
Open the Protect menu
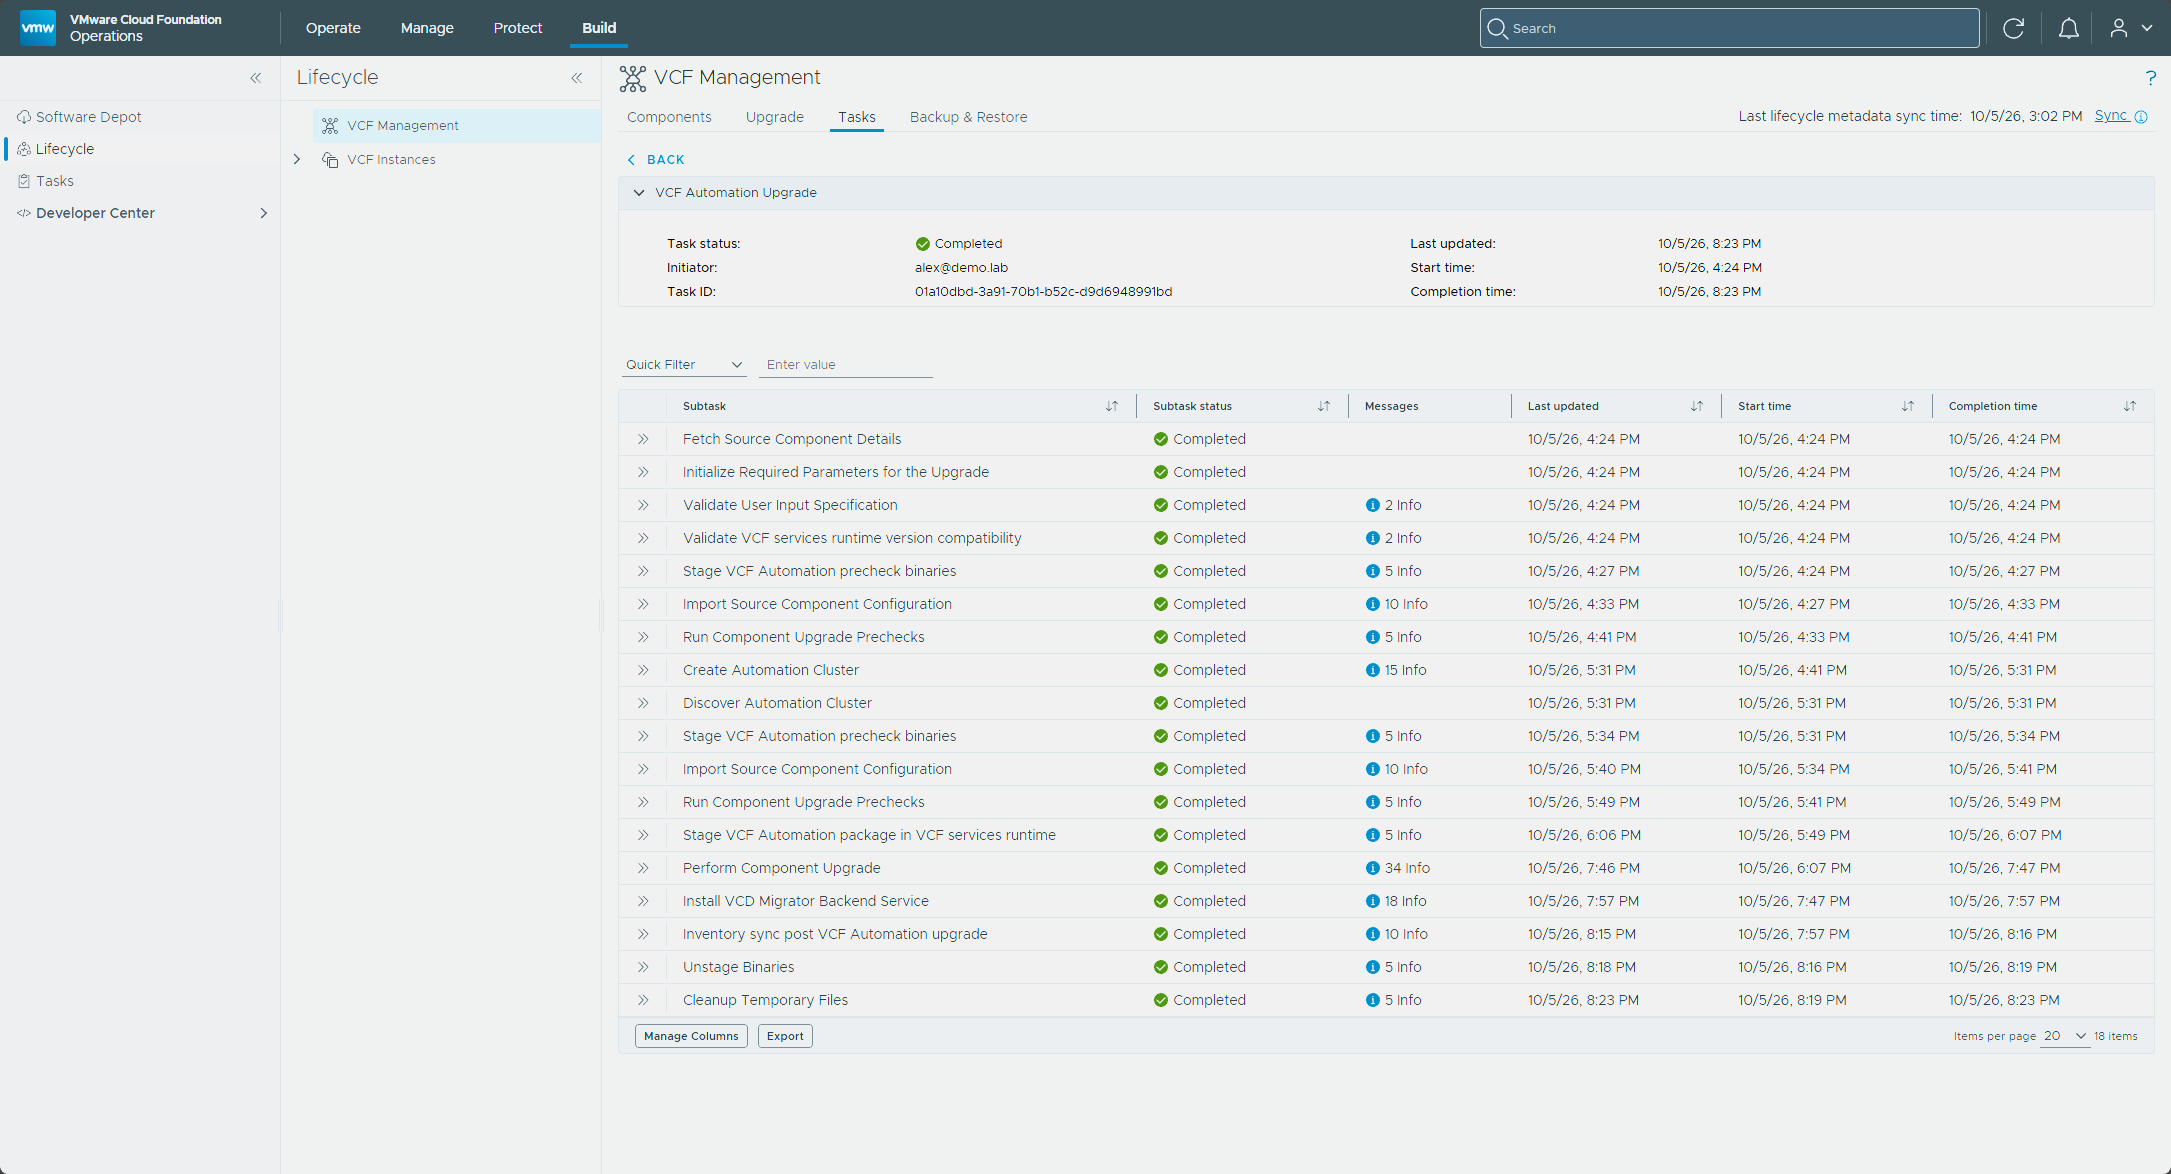[x=518, y=28]
